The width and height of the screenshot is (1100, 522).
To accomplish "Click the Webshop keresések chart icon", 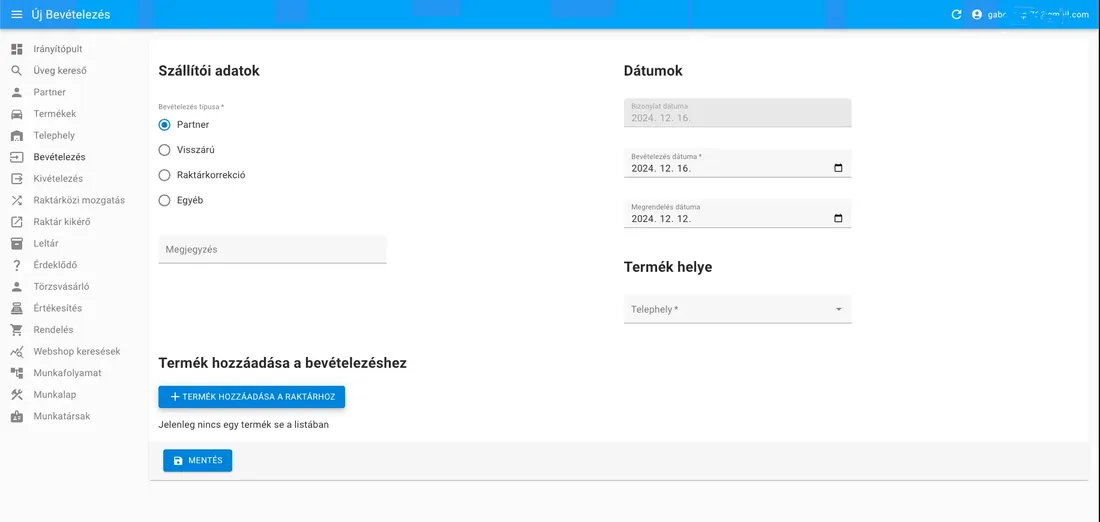I will (x=17, y=352).
